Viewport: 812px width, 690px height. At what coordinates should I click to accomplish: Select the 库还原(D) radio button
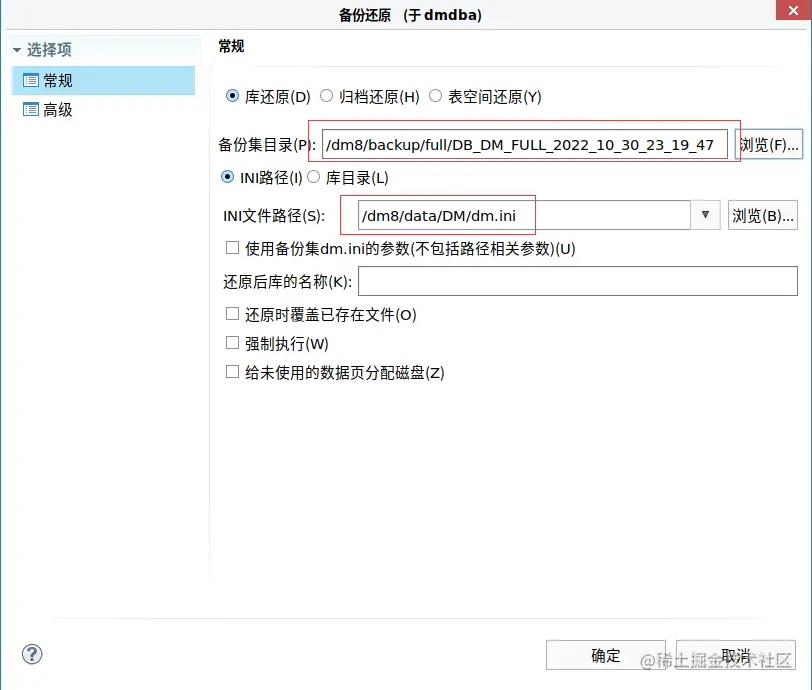click(232, 96)
